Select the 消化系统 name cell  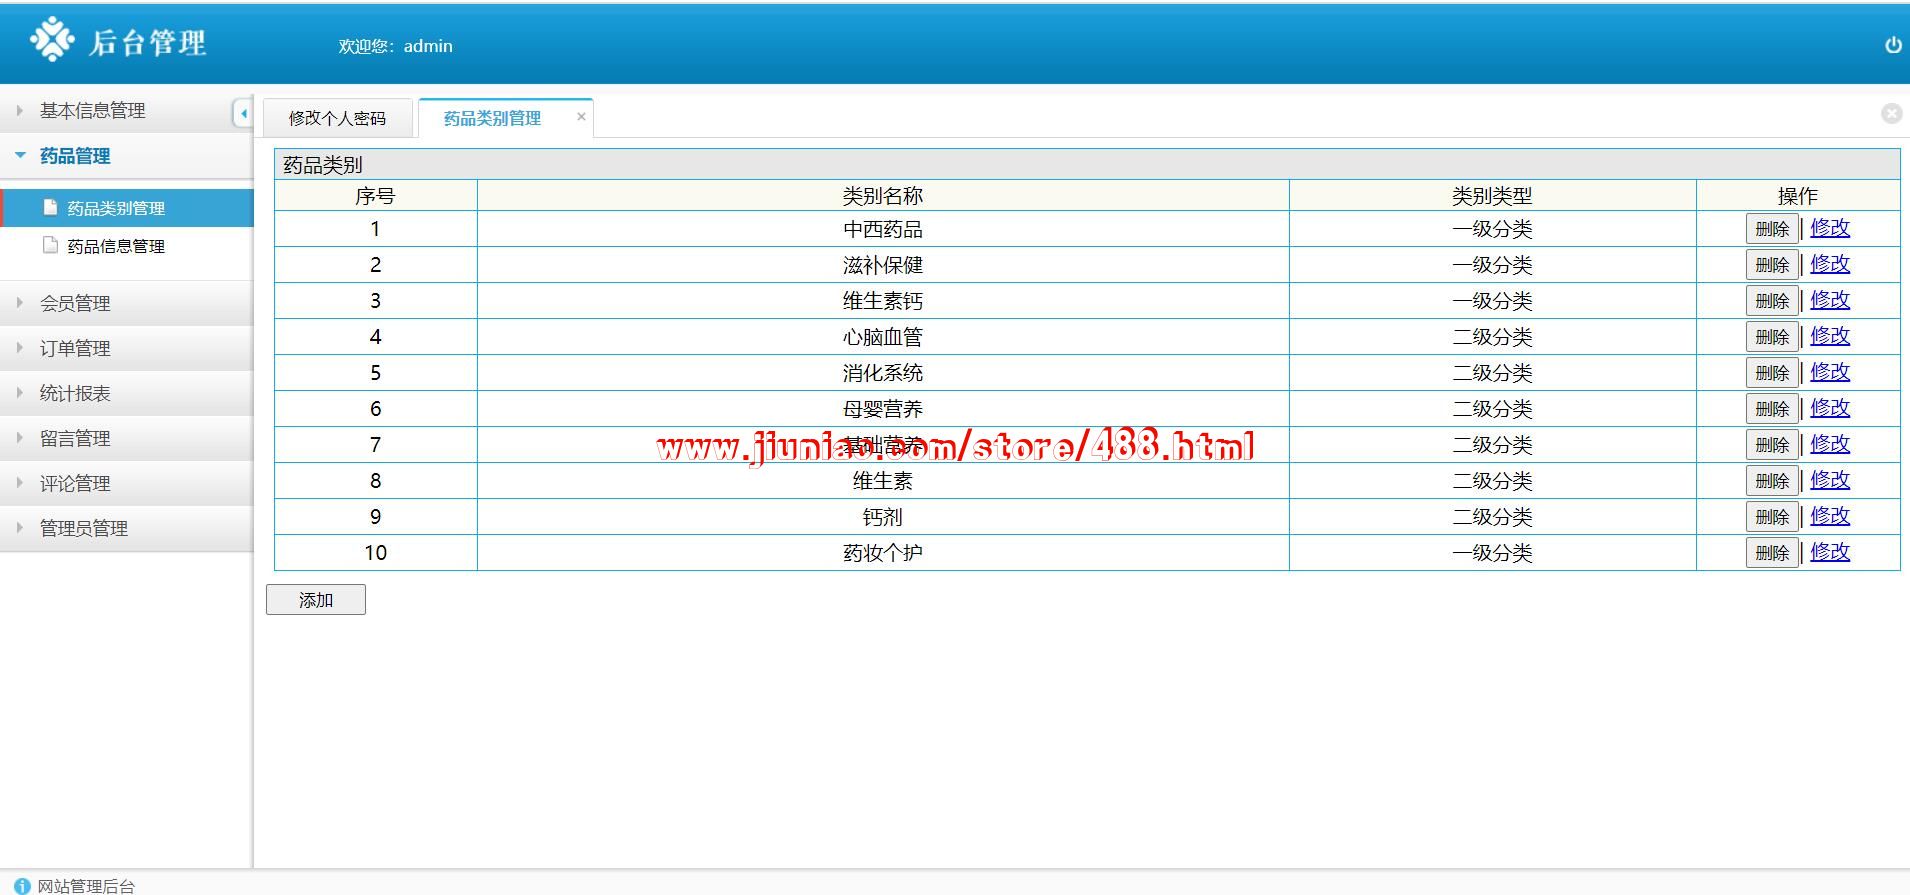[x=883, y=373]
